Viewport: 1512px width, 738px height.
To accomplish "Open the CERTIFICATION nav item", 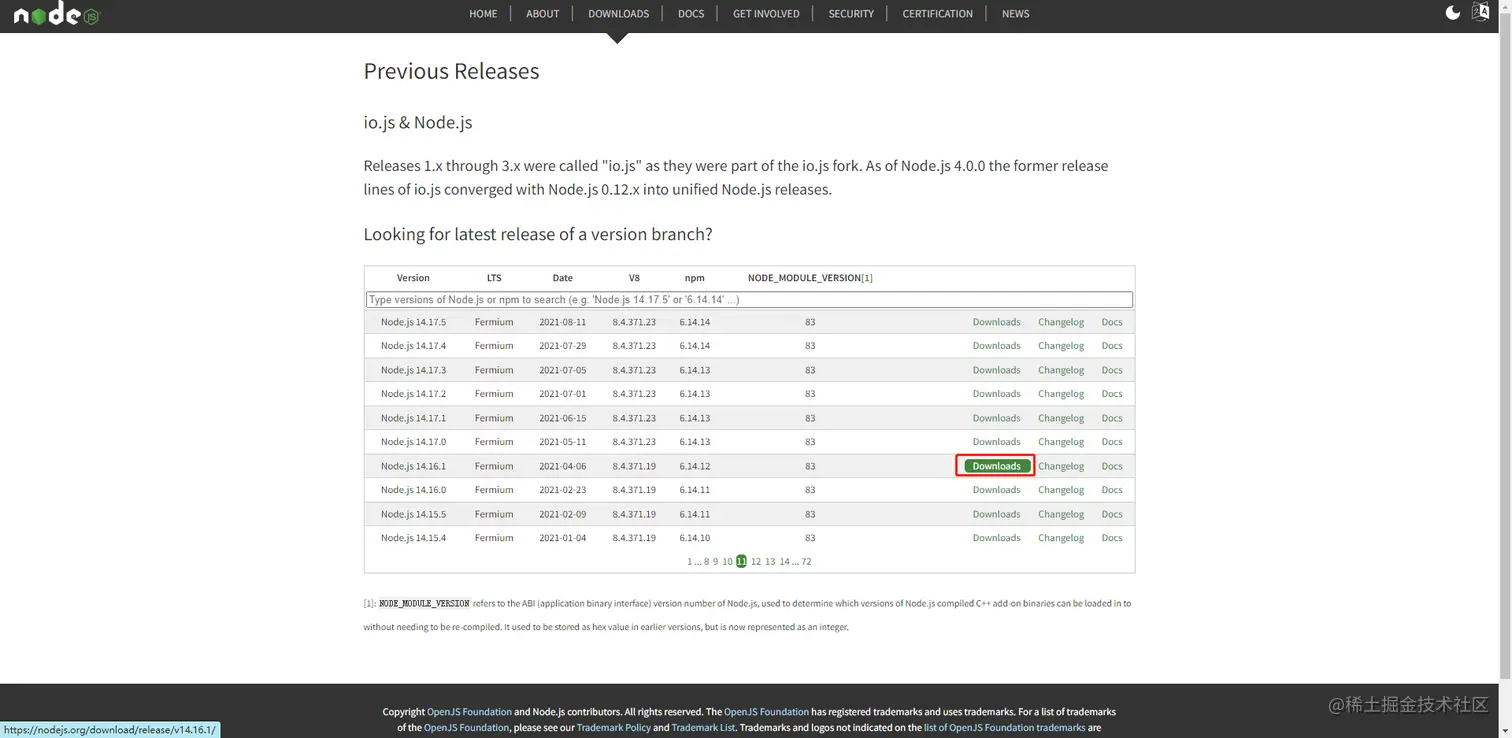I will (x=938, y=14).
